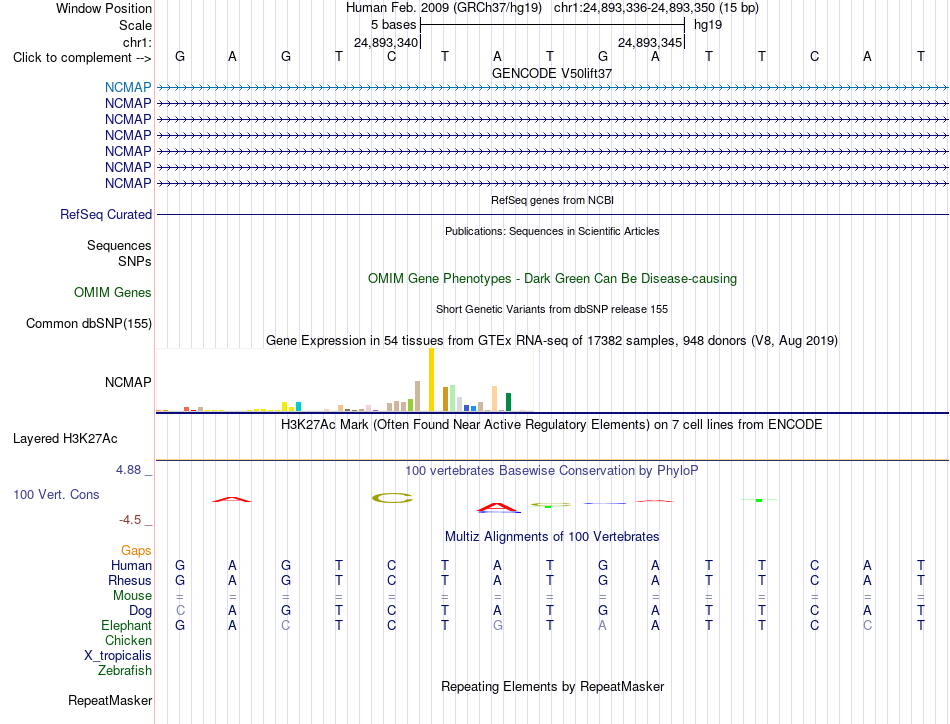
Task: Click the '5 bases' scale bar label
Action: click(x=394, y=25)
